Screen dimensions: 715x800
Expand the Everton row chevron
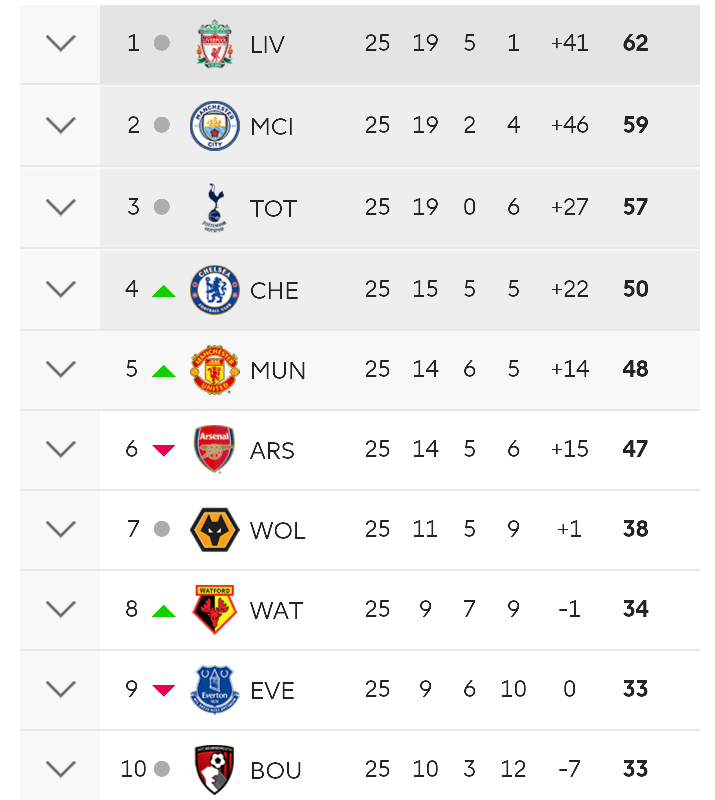click(x=61, y=689)
